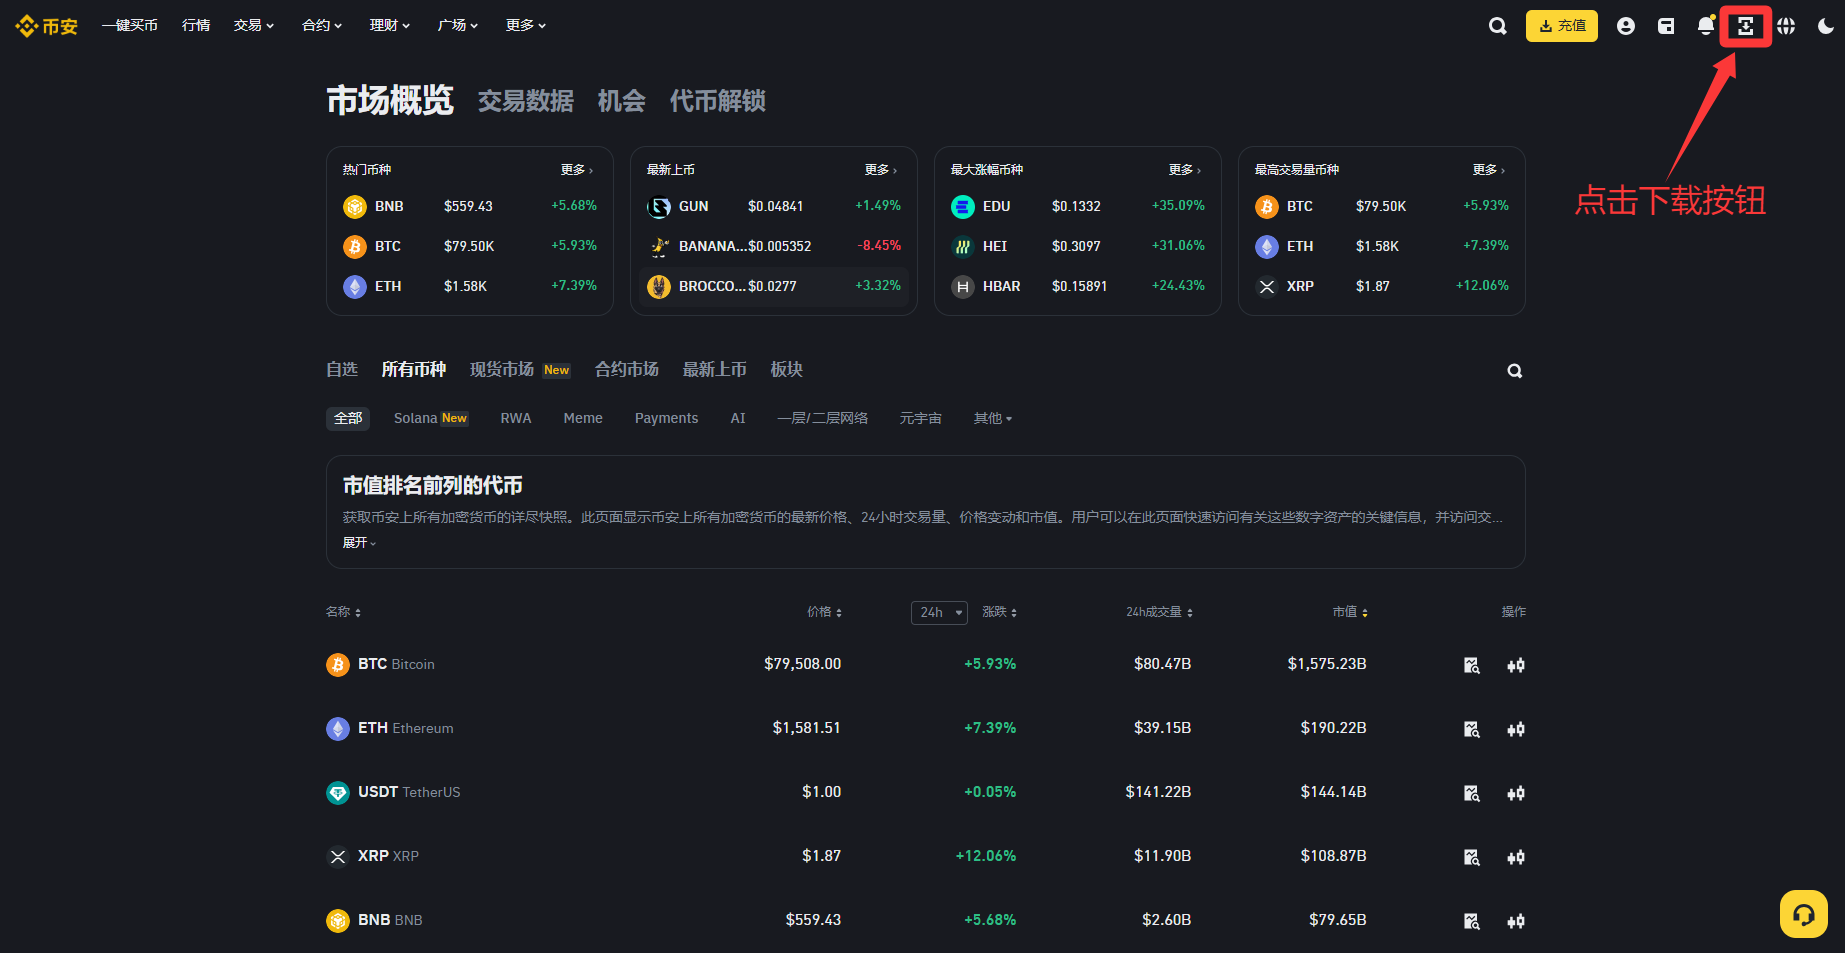Open detail icon in BTC row
The width and height of the screenshot is (1845, 953).
click(x=1472, y=665)
